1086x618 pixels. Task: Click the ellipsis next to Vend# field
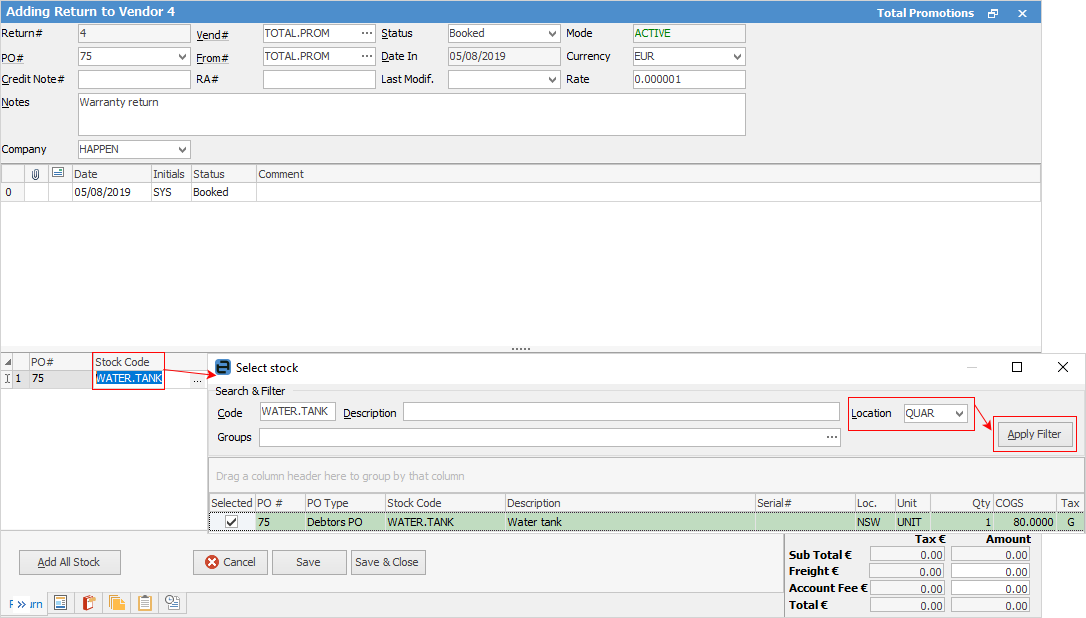tap(366, 34)
